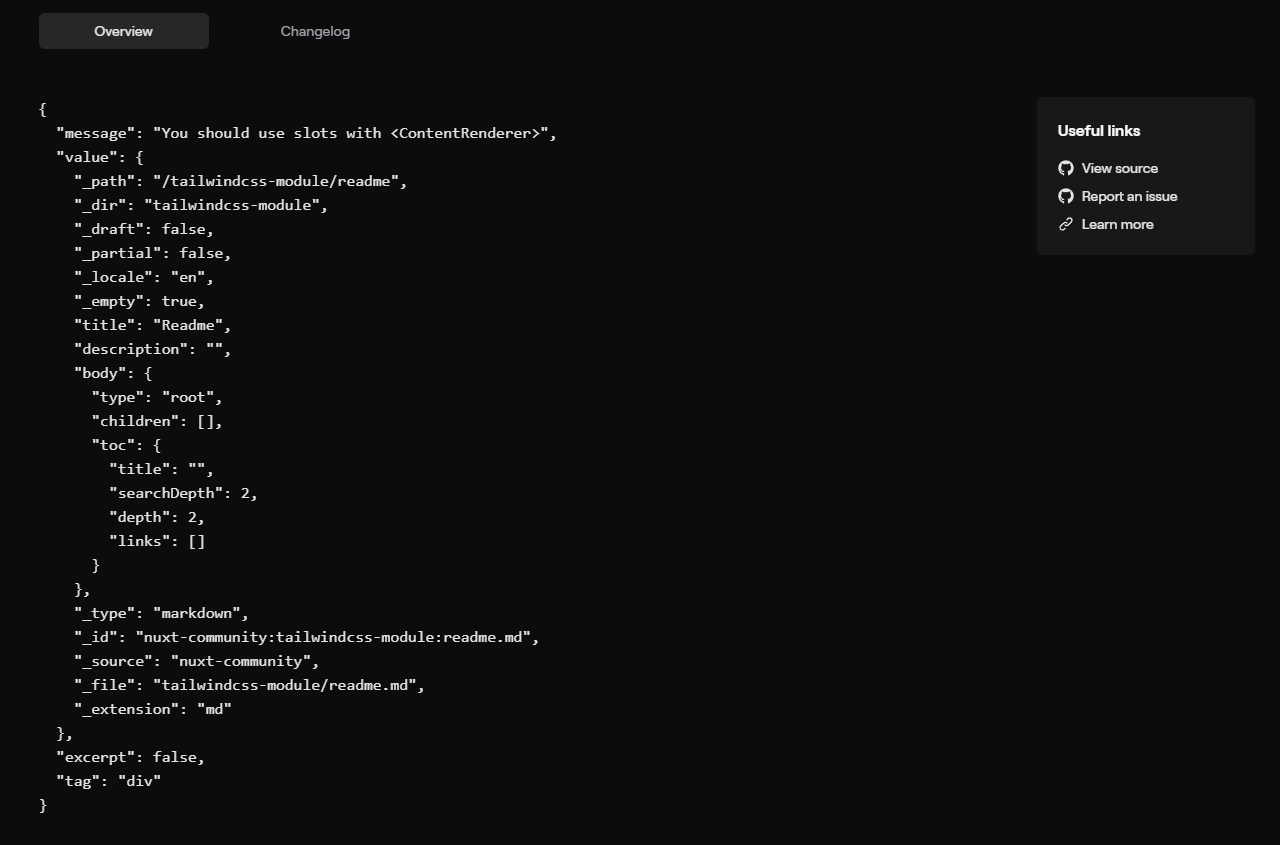
Task: Click the "_source": "nuxt-community" line
Action: pos(196,661)
